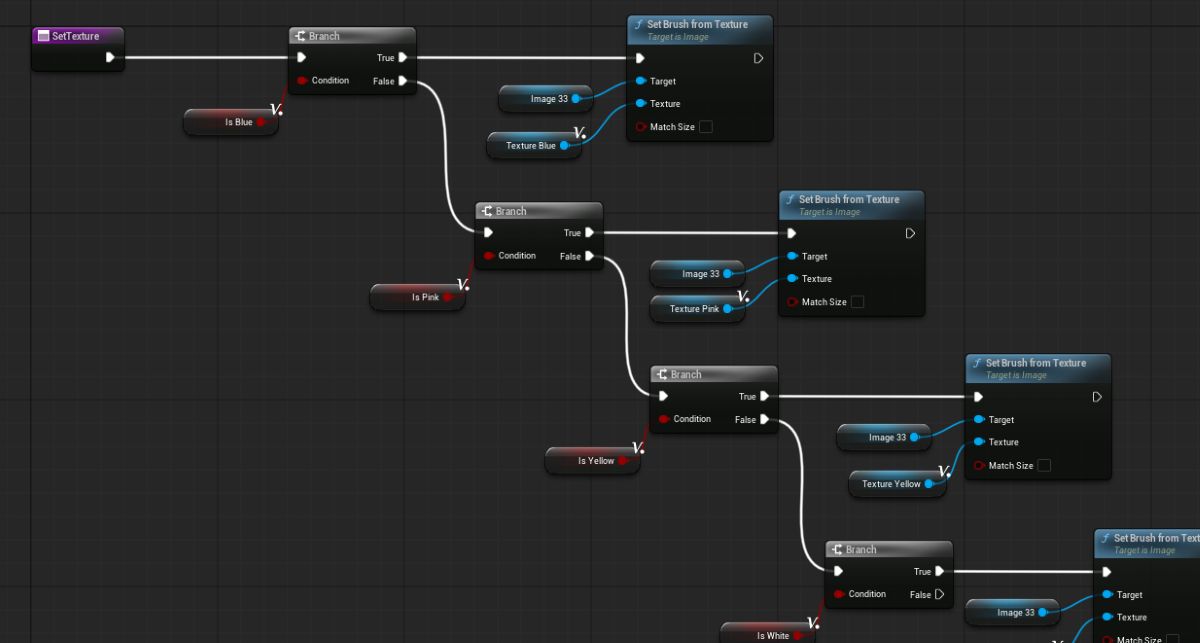This screenshot has height=643, width=1200.
Task: Select the Is White variable node
Action: click(767, 635)
